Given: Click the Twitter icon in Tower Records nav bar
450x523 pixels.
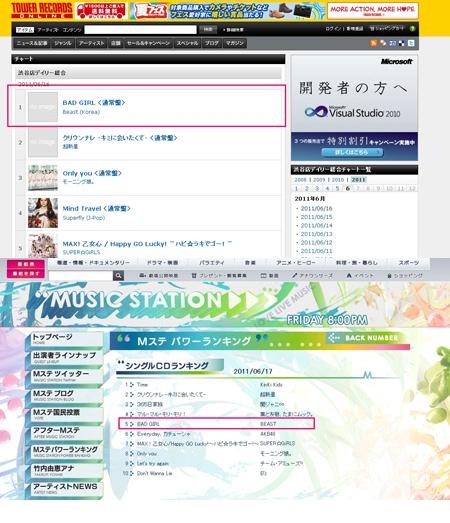Looking at the screenshot, I should [411, 43].
